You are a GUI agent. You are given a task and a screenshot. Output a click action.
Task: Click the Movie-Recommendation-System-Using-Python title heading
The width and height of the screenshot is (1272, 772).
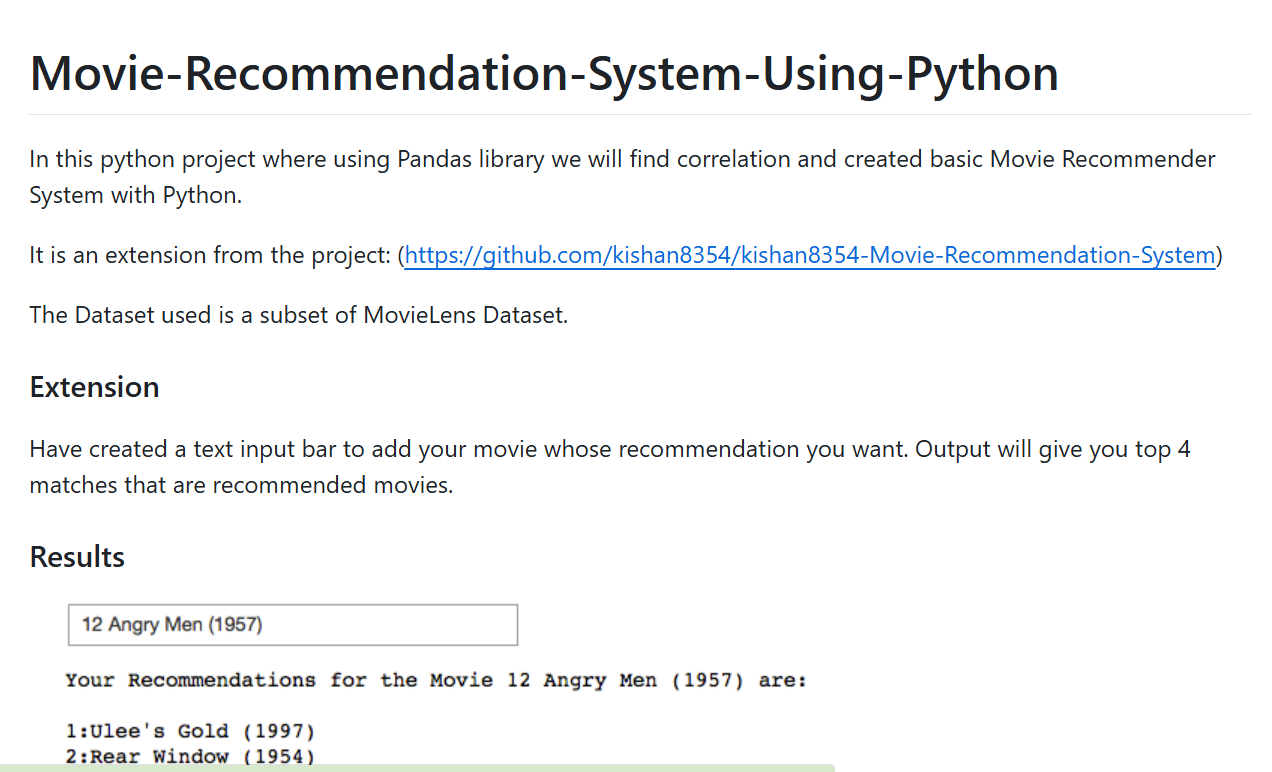click(544, 73)
